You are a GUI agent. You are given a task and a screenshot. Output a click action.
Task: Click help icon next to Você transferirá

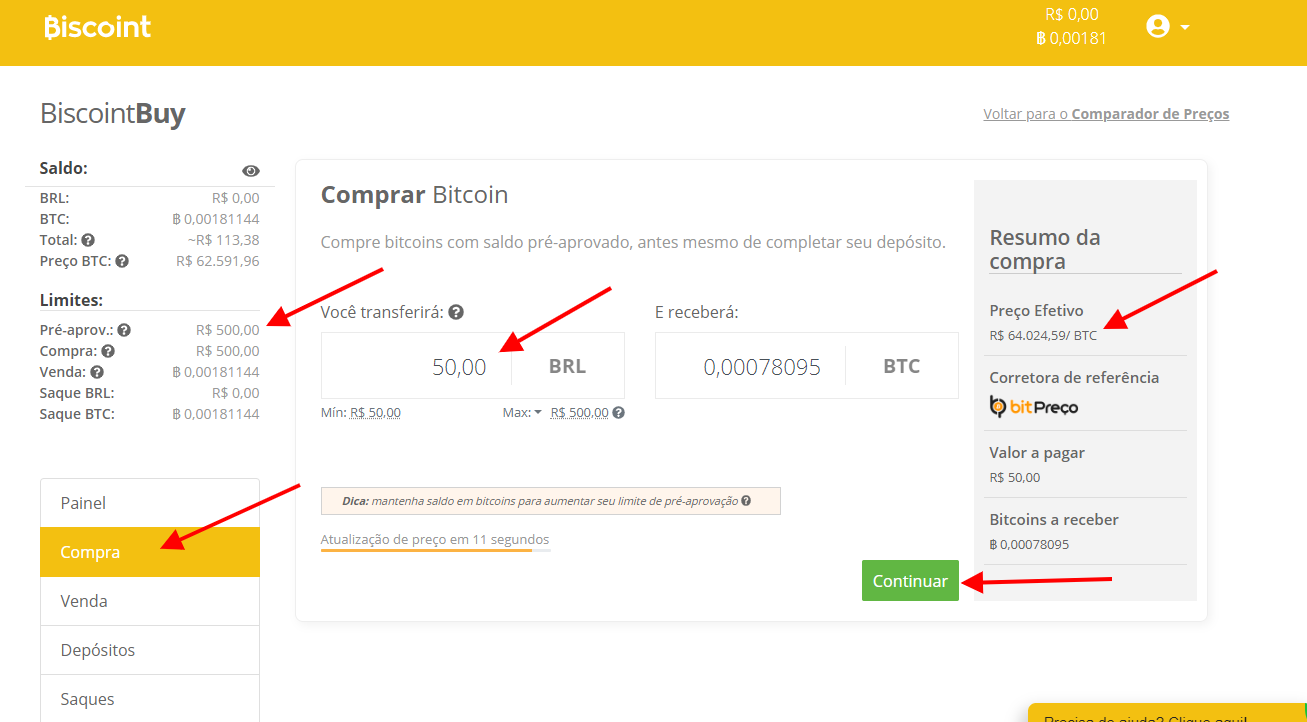pos(456,312)
